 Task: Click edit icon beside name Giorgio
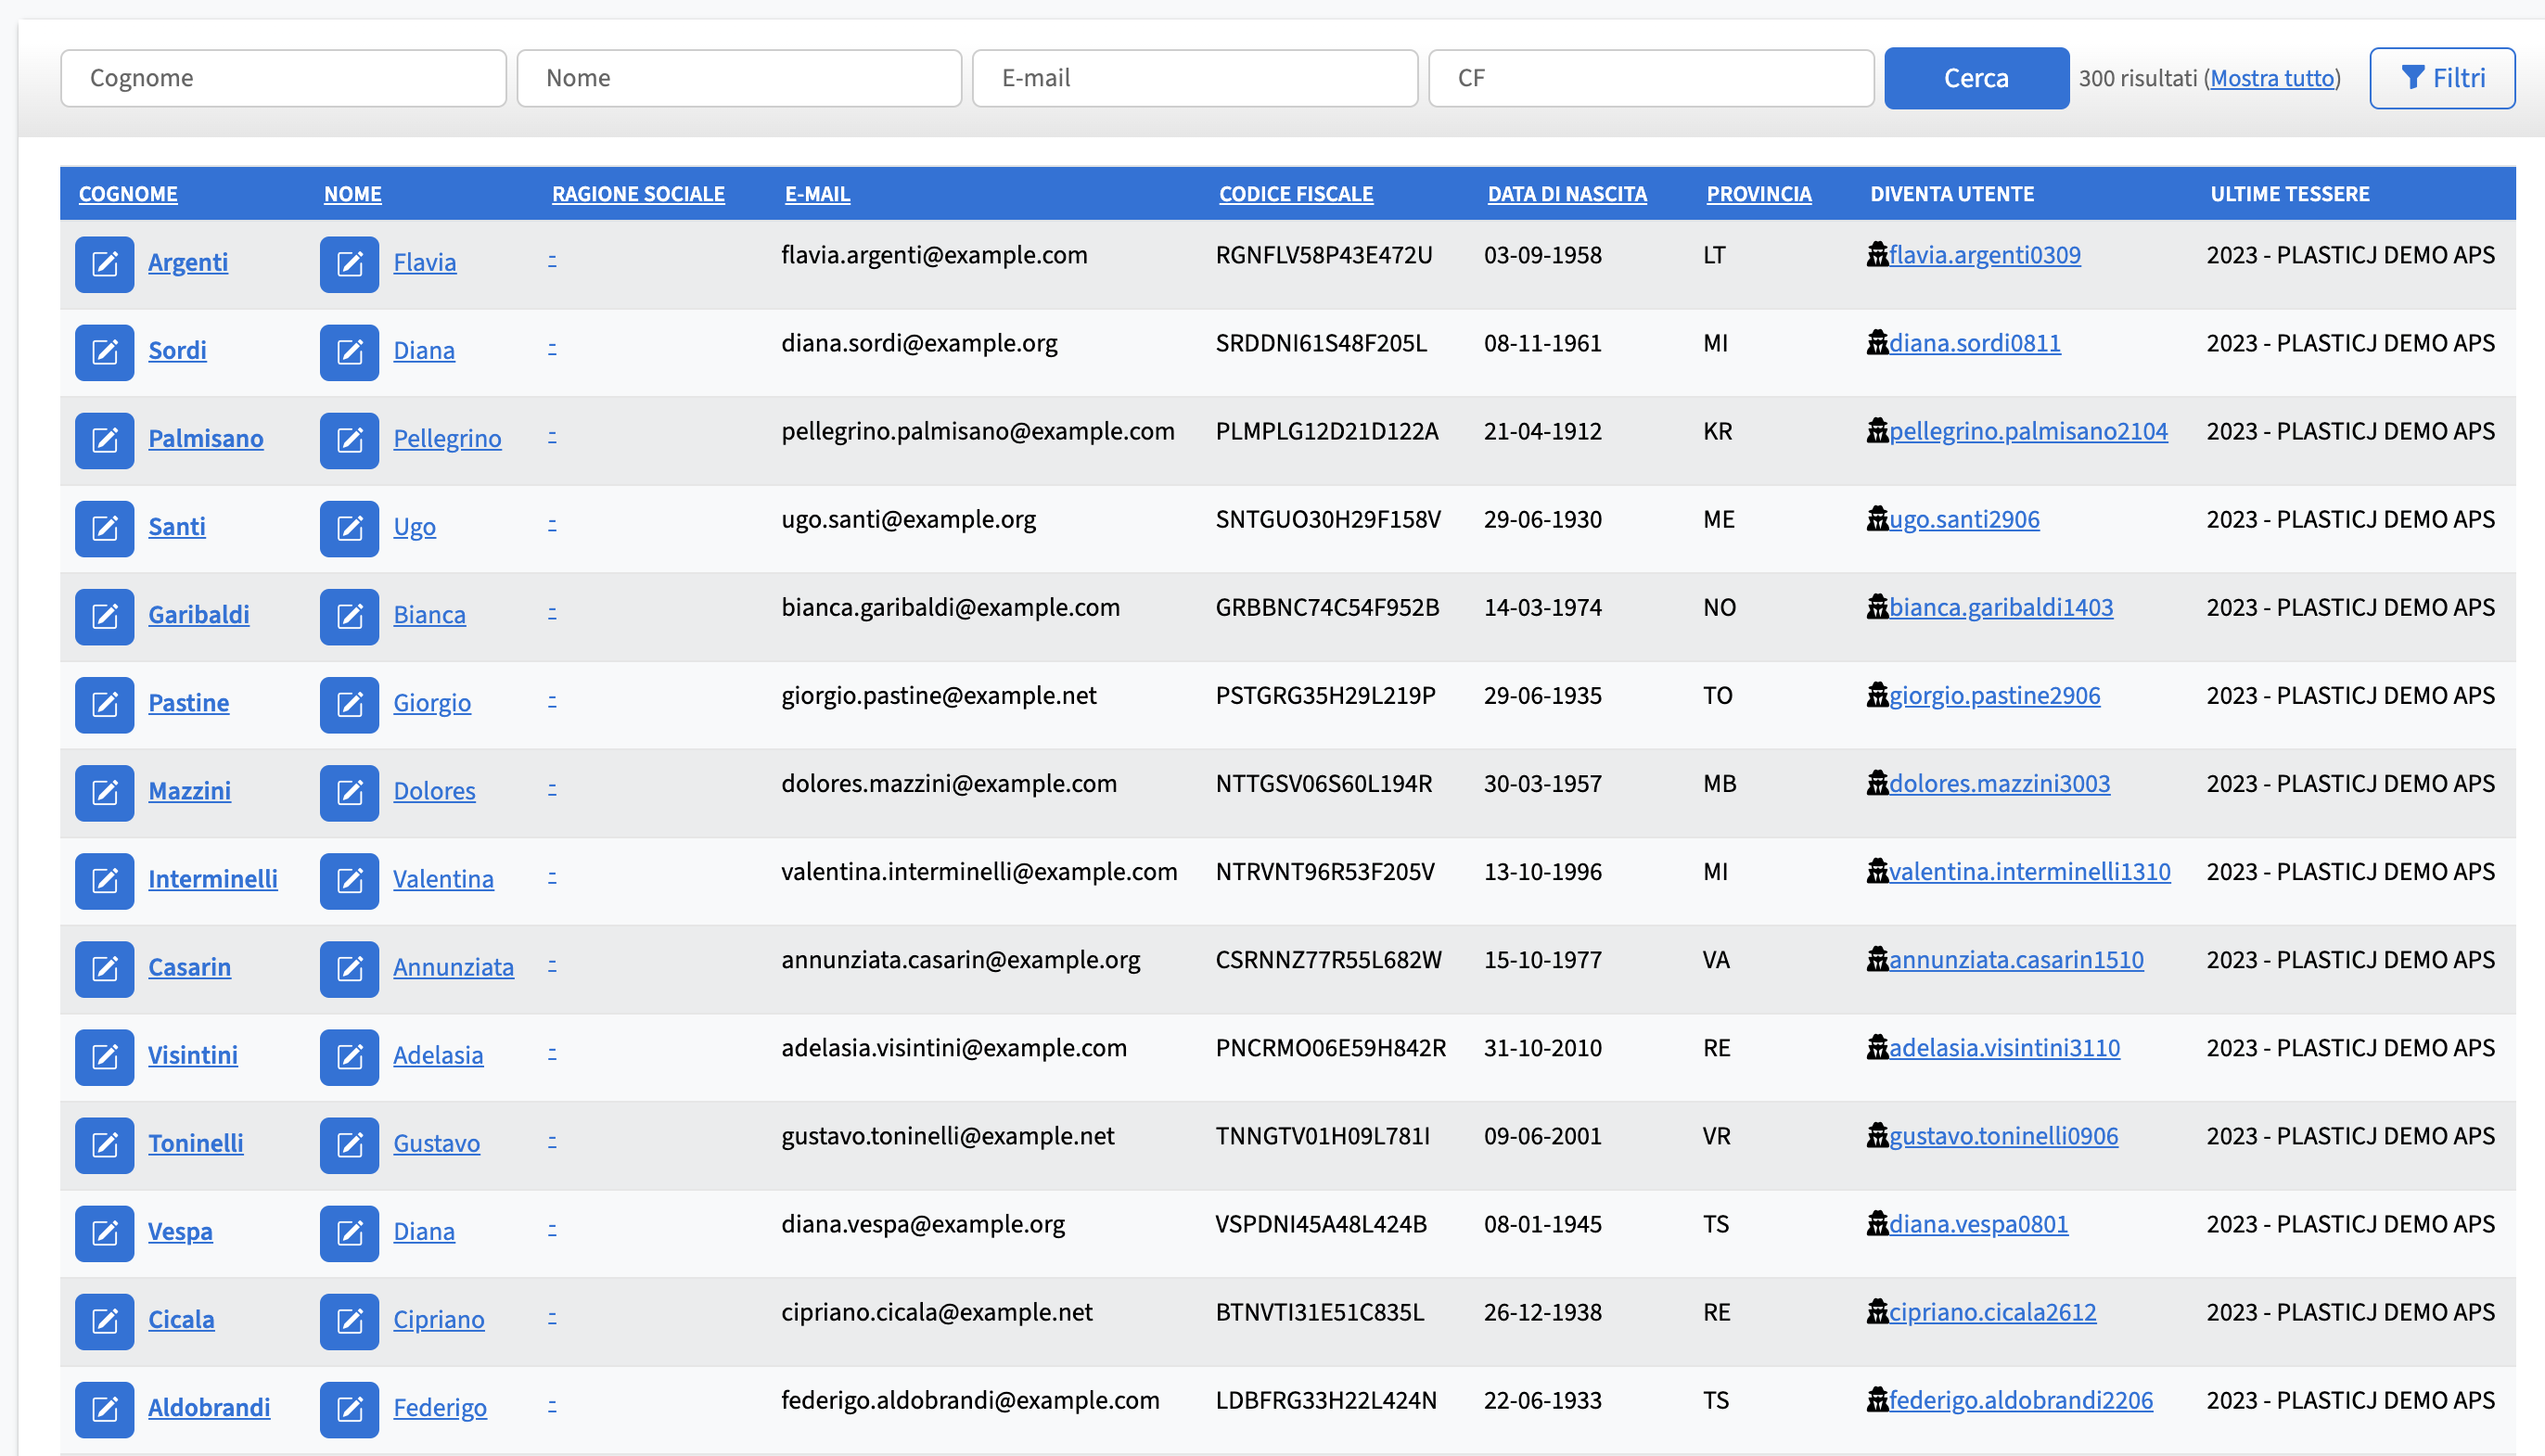350,704
